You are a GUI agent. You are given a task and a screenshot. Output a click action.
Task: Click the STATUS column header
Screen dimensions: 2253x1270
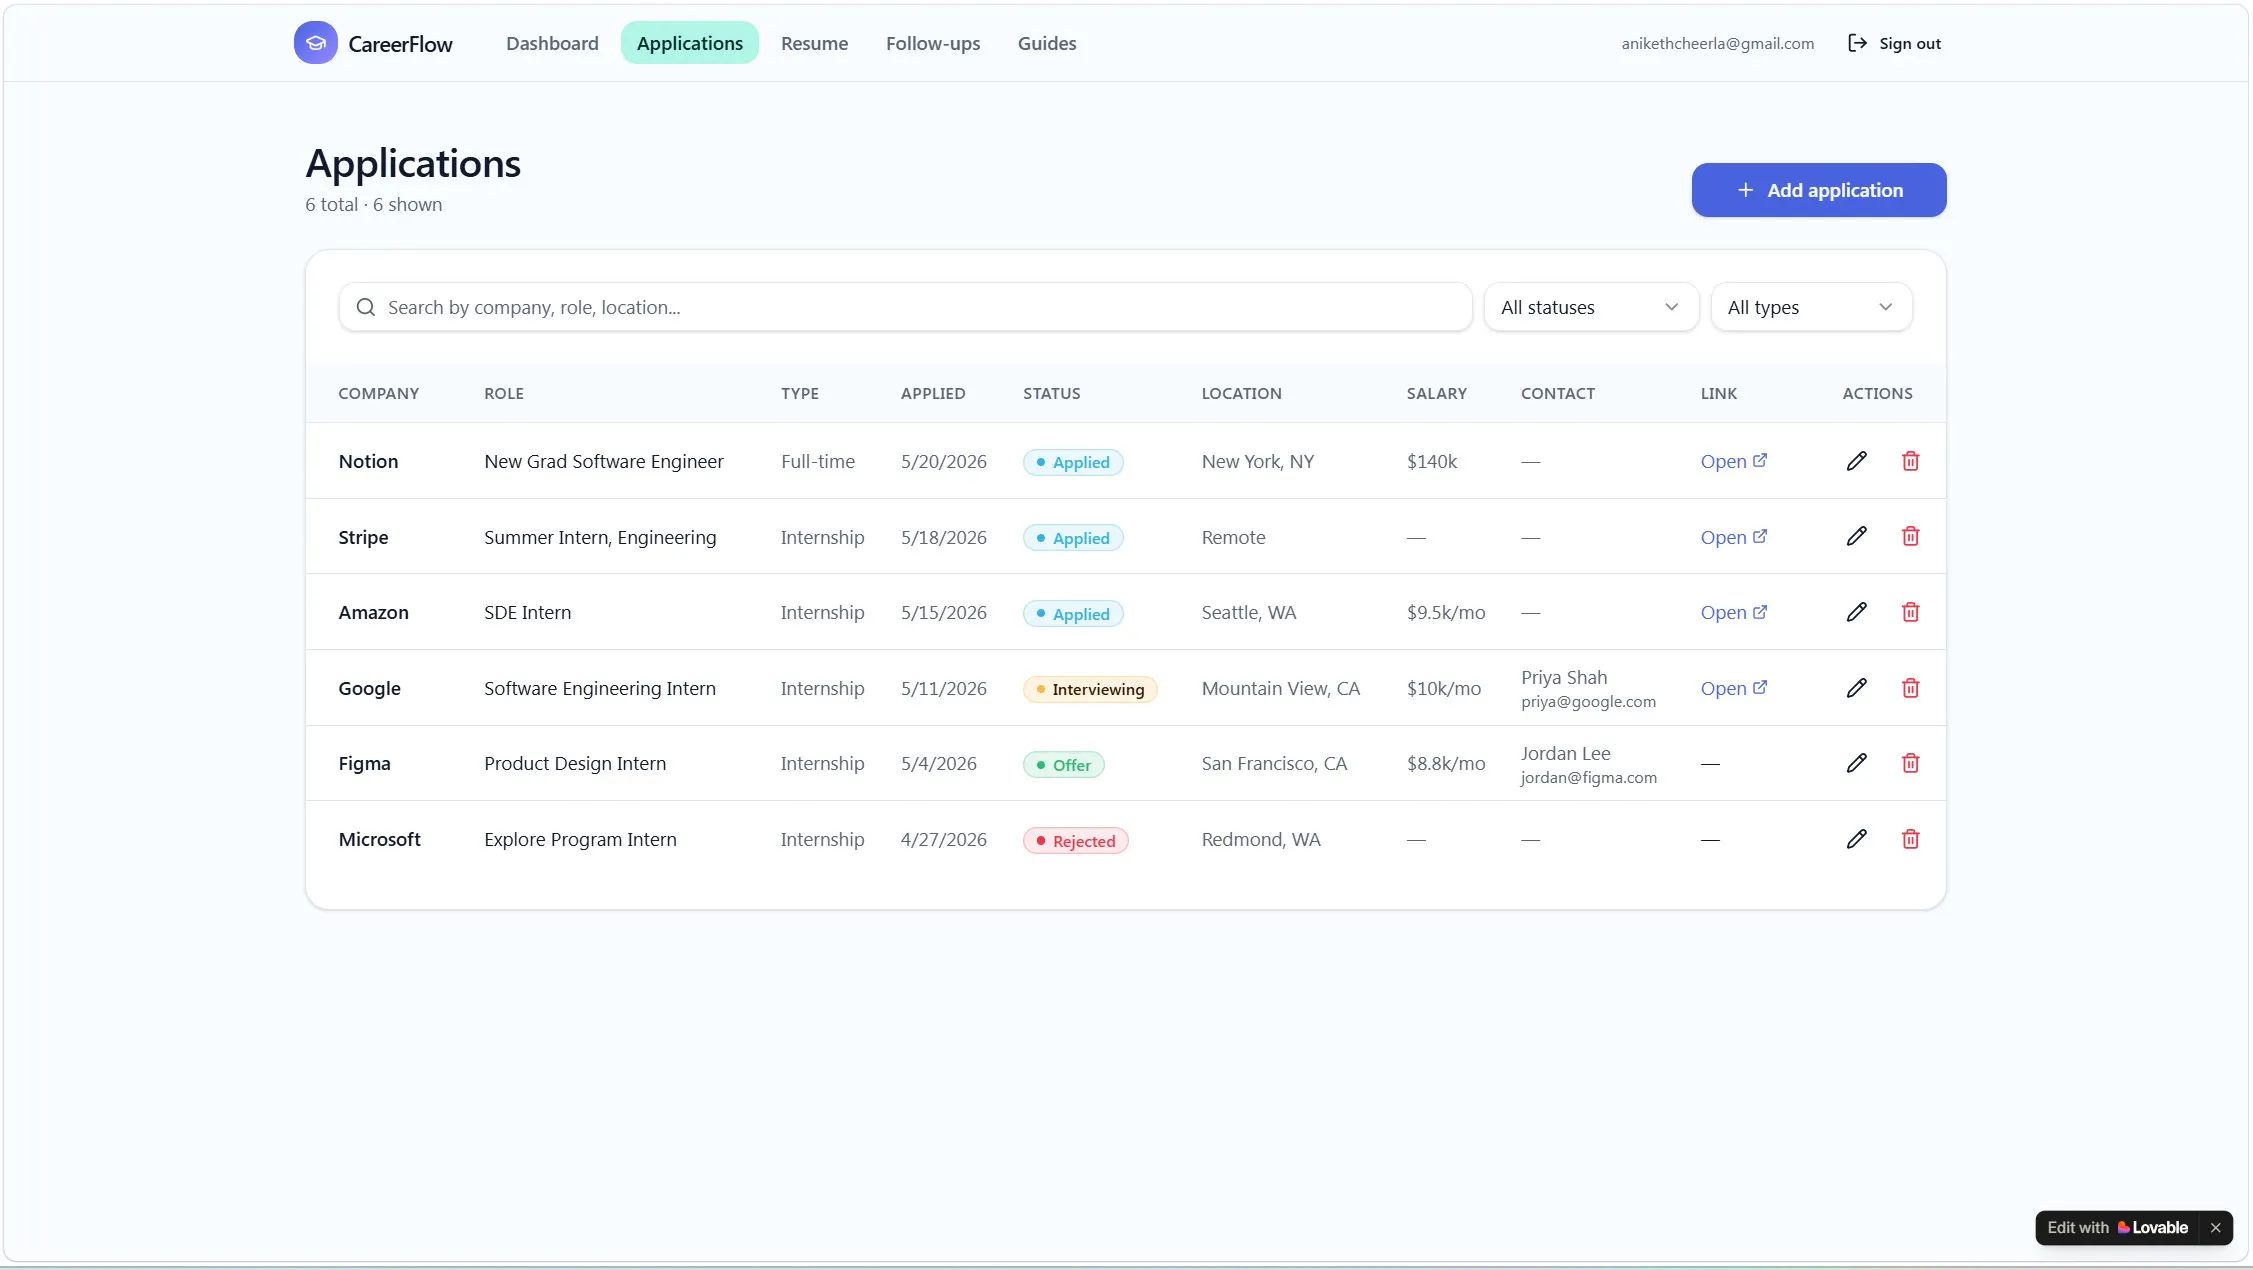1051,393
